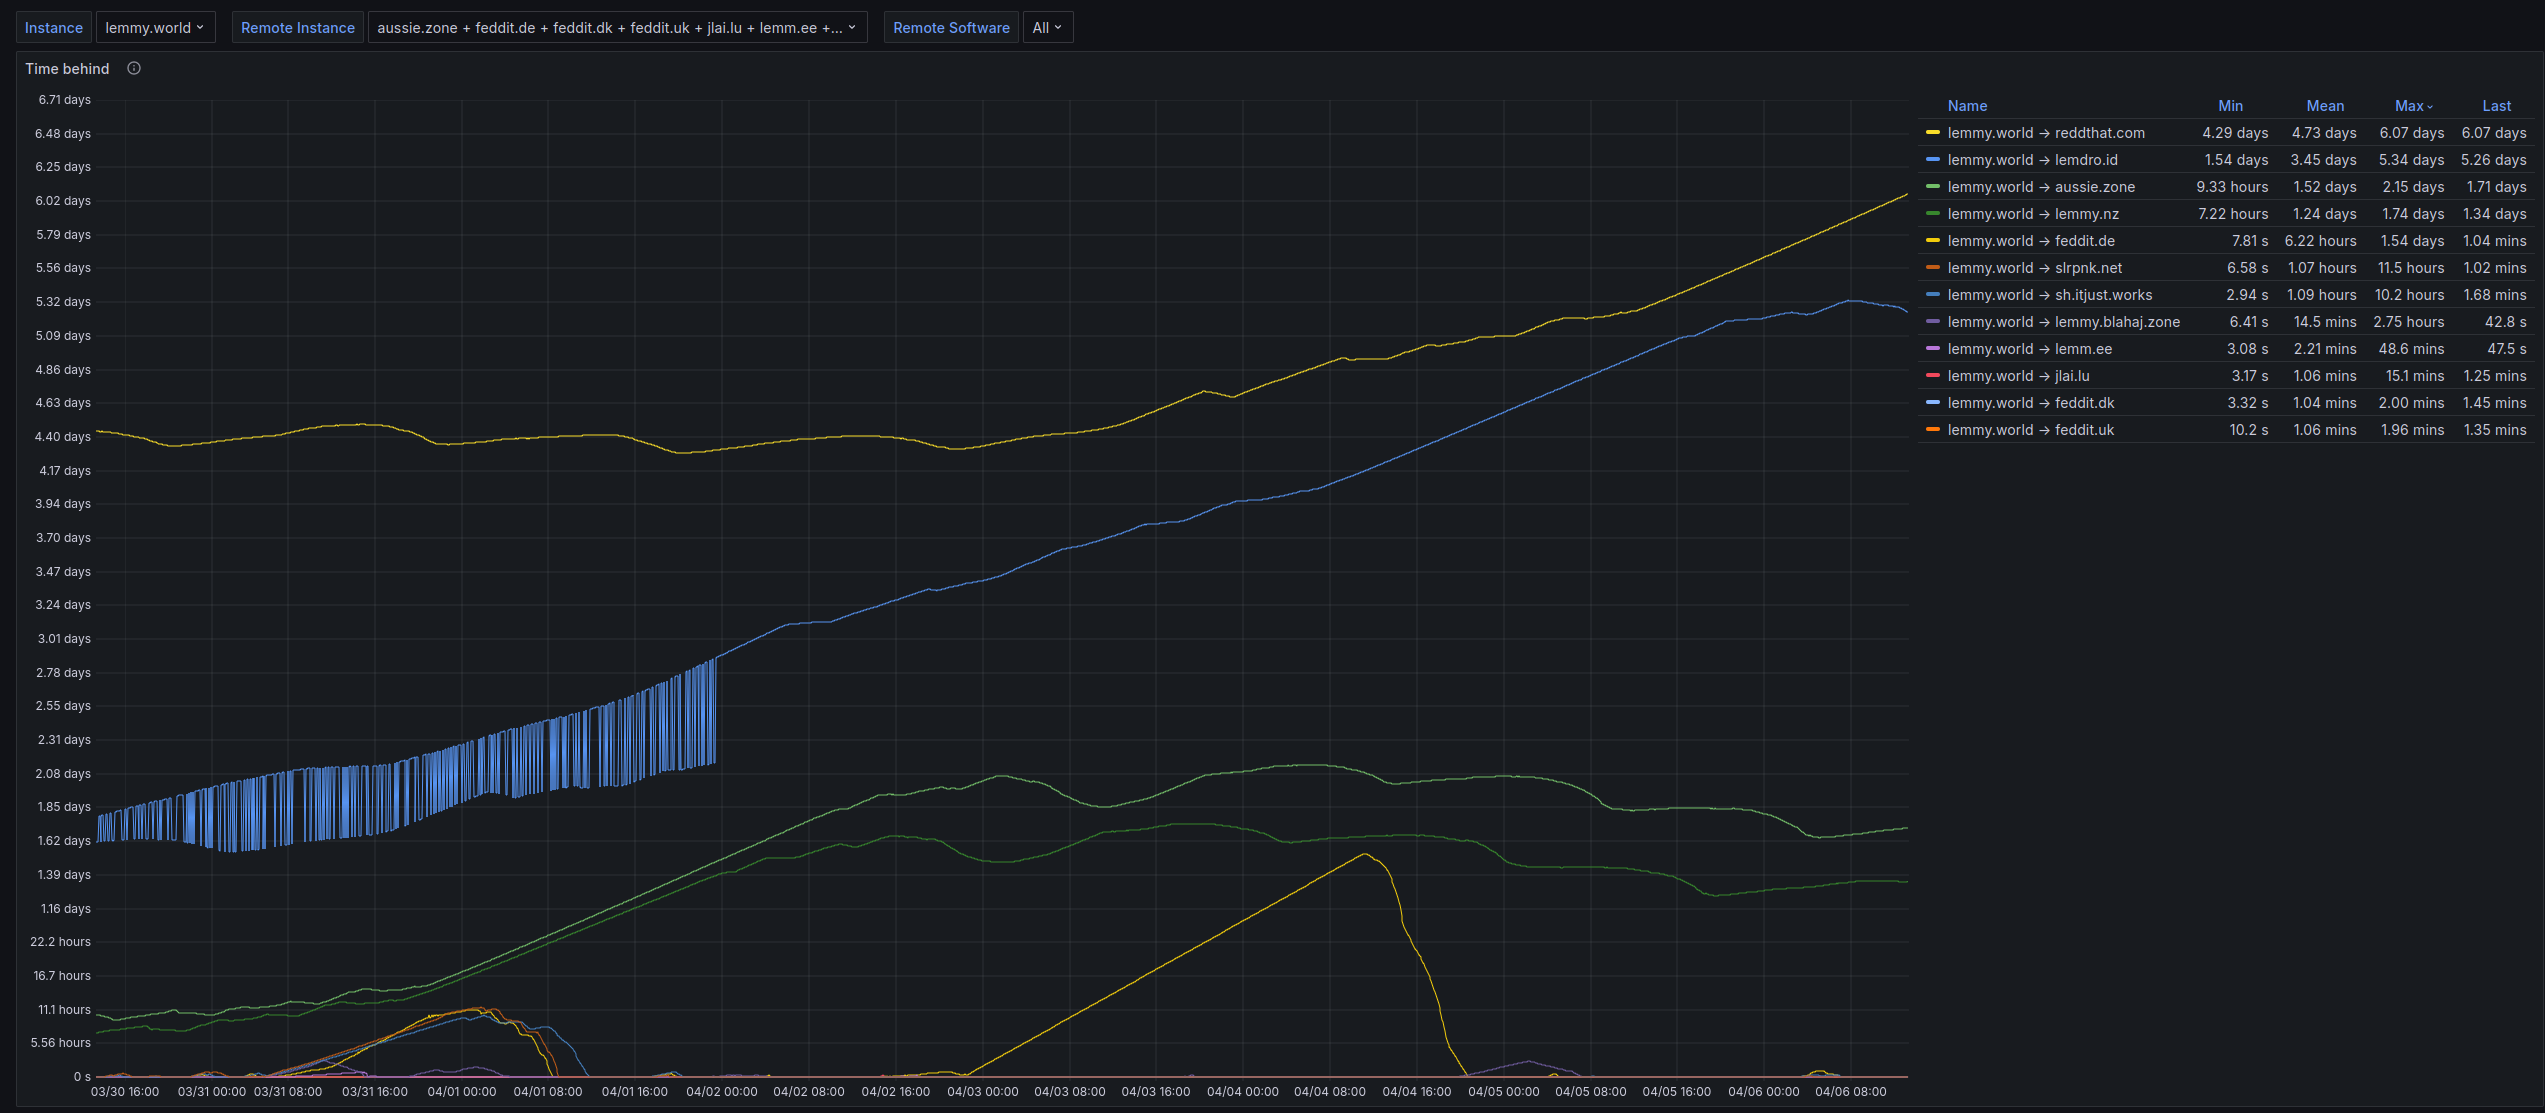Viewport: 2545px width, 1113px height.
Task: Click the Instance variable label
Action: [54, 28]
